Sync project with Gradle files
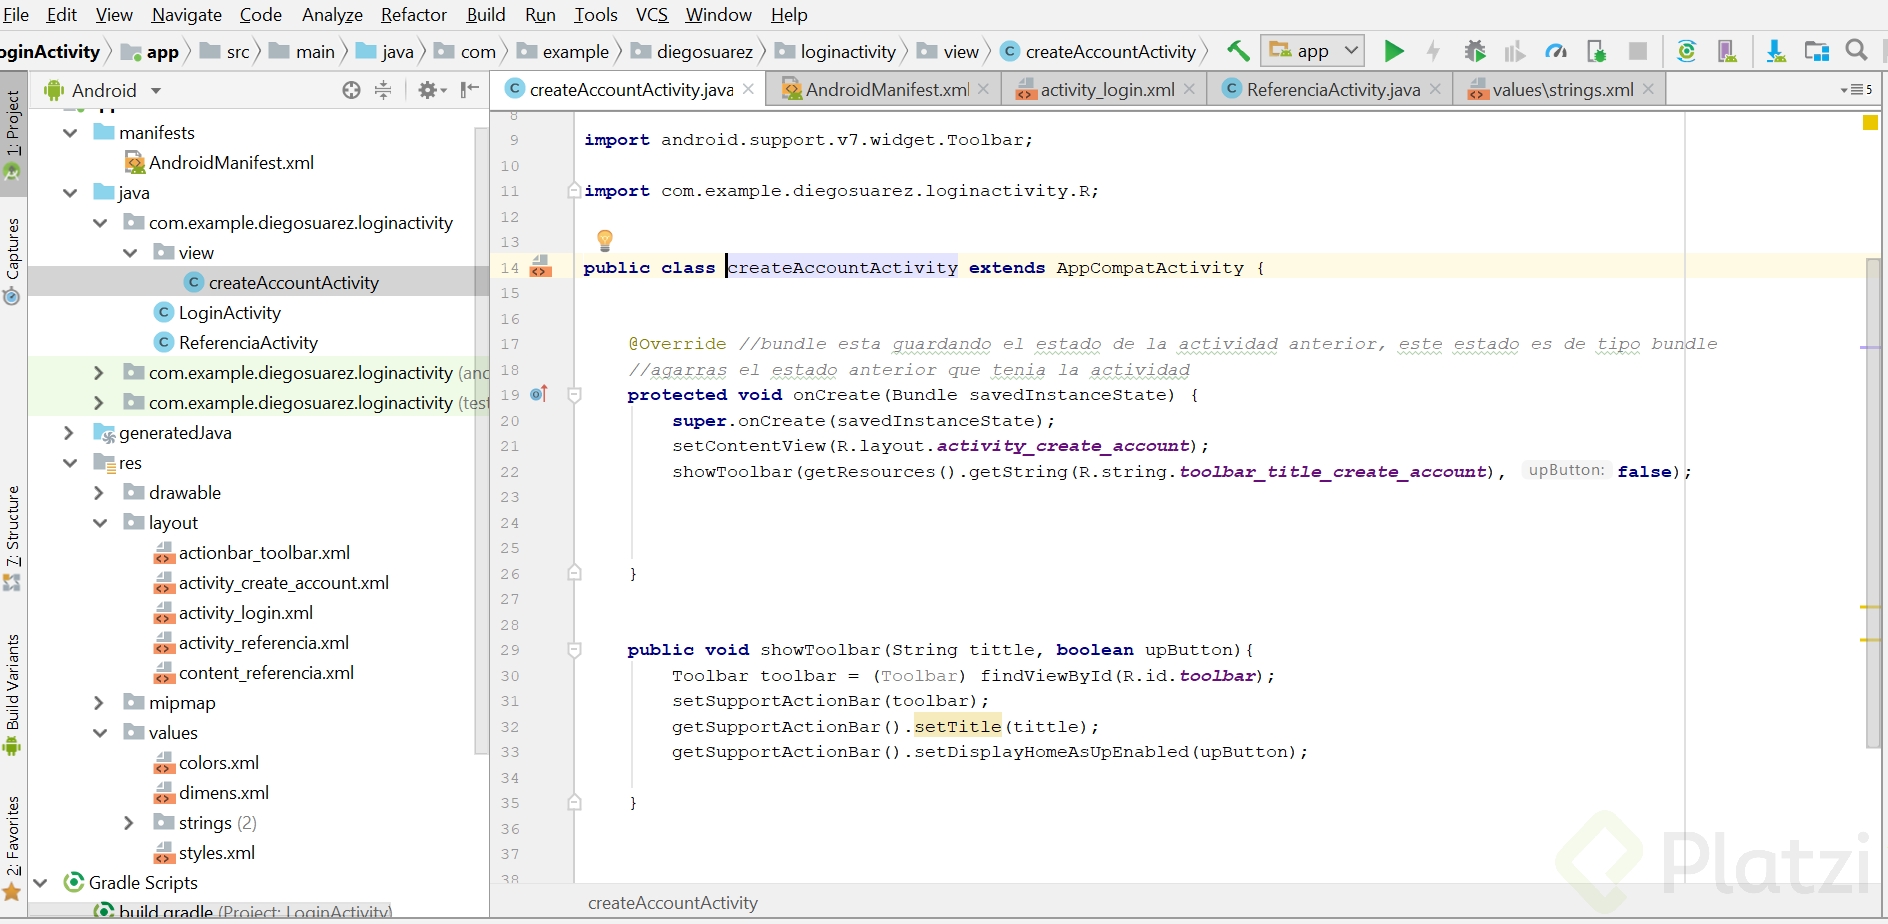The height and width of the screenshot is (924, 1888). pos(1686,51)
